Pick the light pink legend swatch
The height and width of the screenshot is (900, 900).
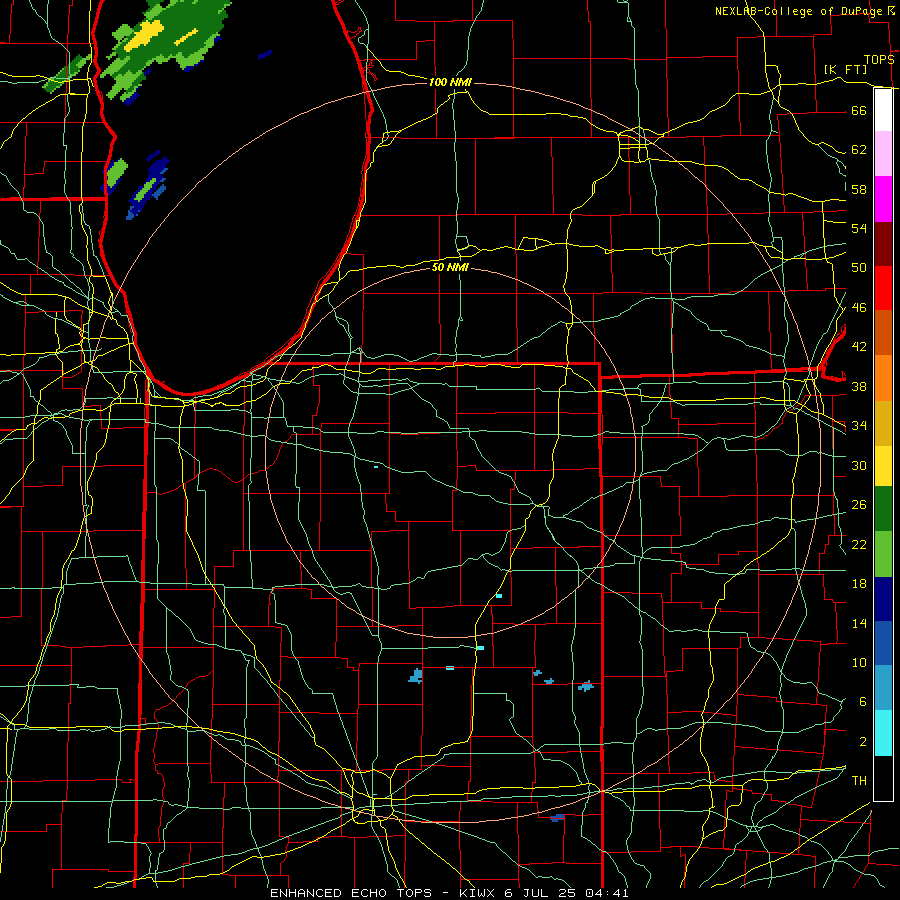click(883, 154)
